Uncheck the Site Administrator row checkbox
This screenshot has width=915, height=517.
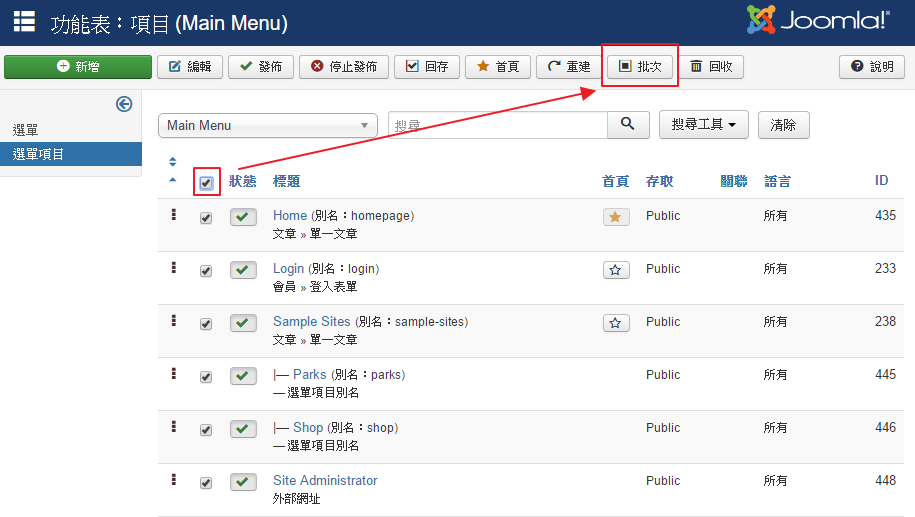206,483
